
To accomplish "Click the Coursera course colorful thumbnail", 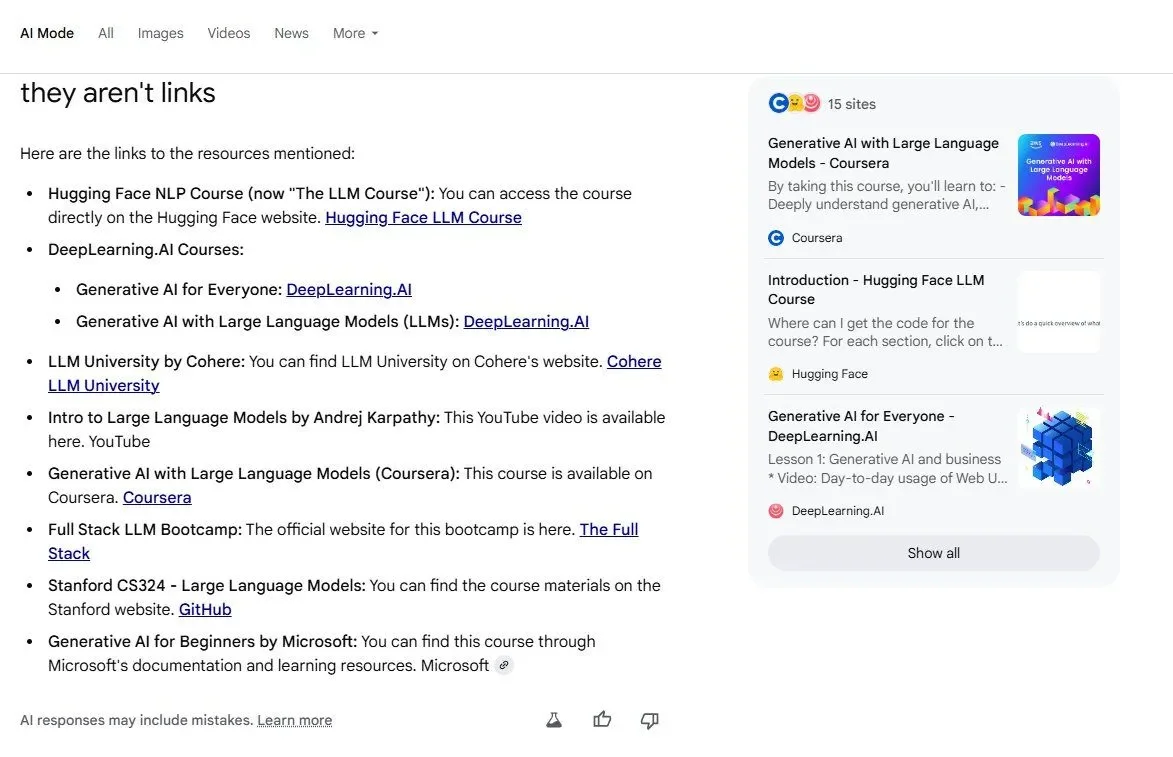I will point(1059,175).
